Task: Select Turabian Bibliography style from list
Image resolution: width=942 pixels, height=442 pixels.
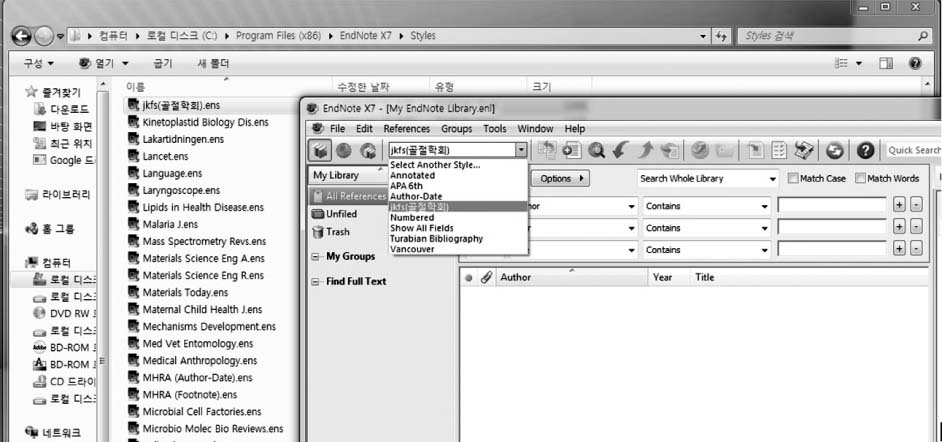Action: coord(458,238)
